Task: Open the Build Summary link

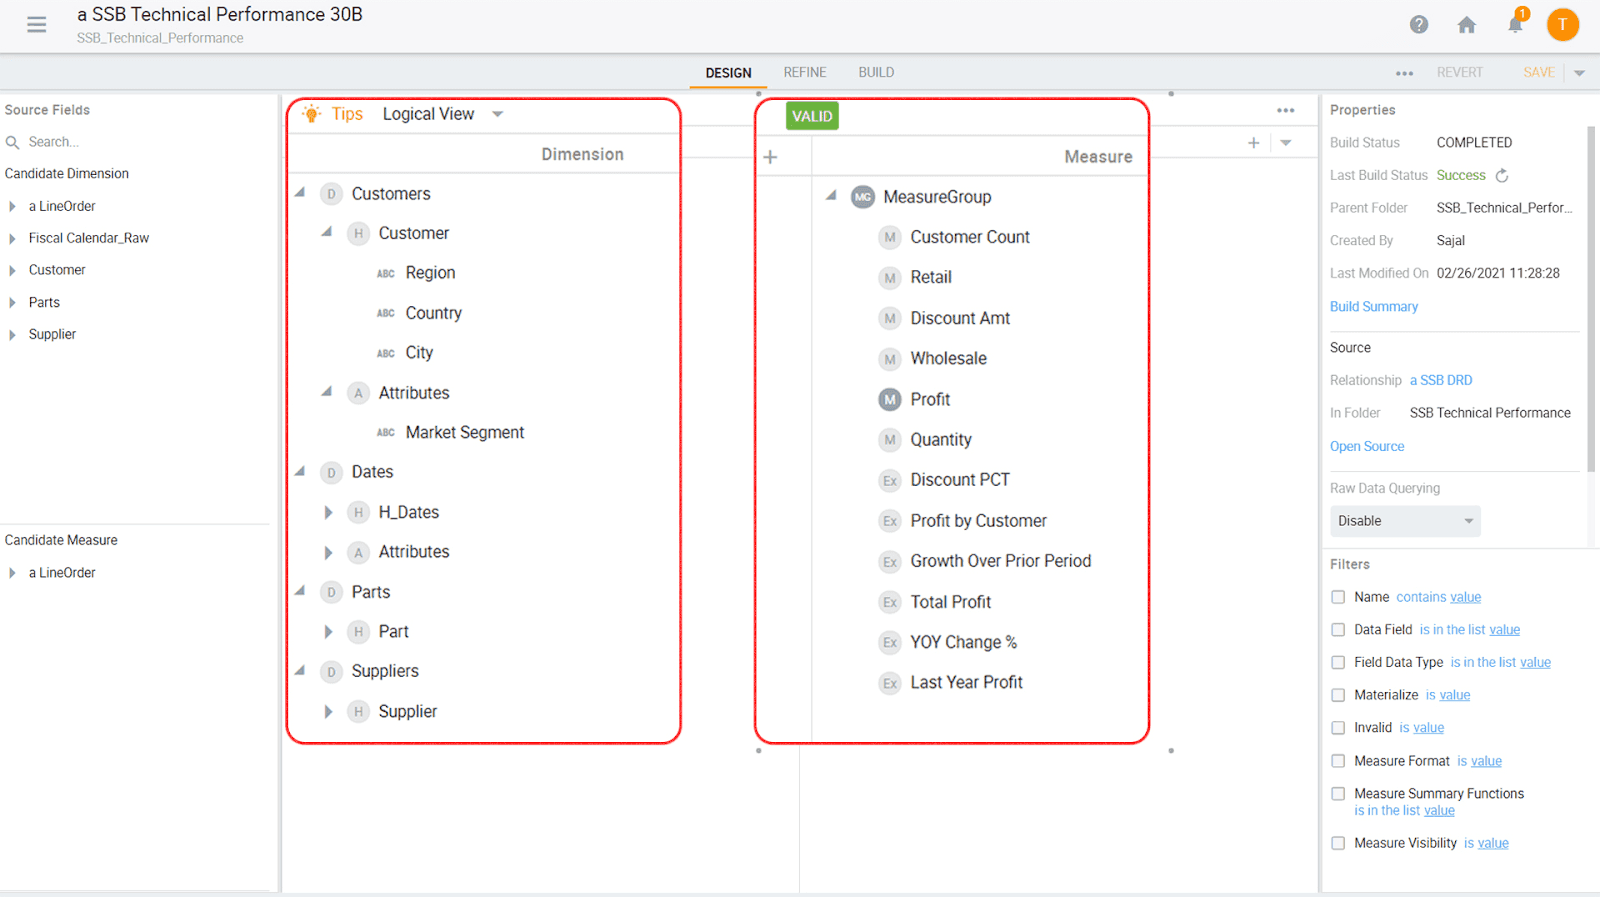Action: coord(1374,306)
